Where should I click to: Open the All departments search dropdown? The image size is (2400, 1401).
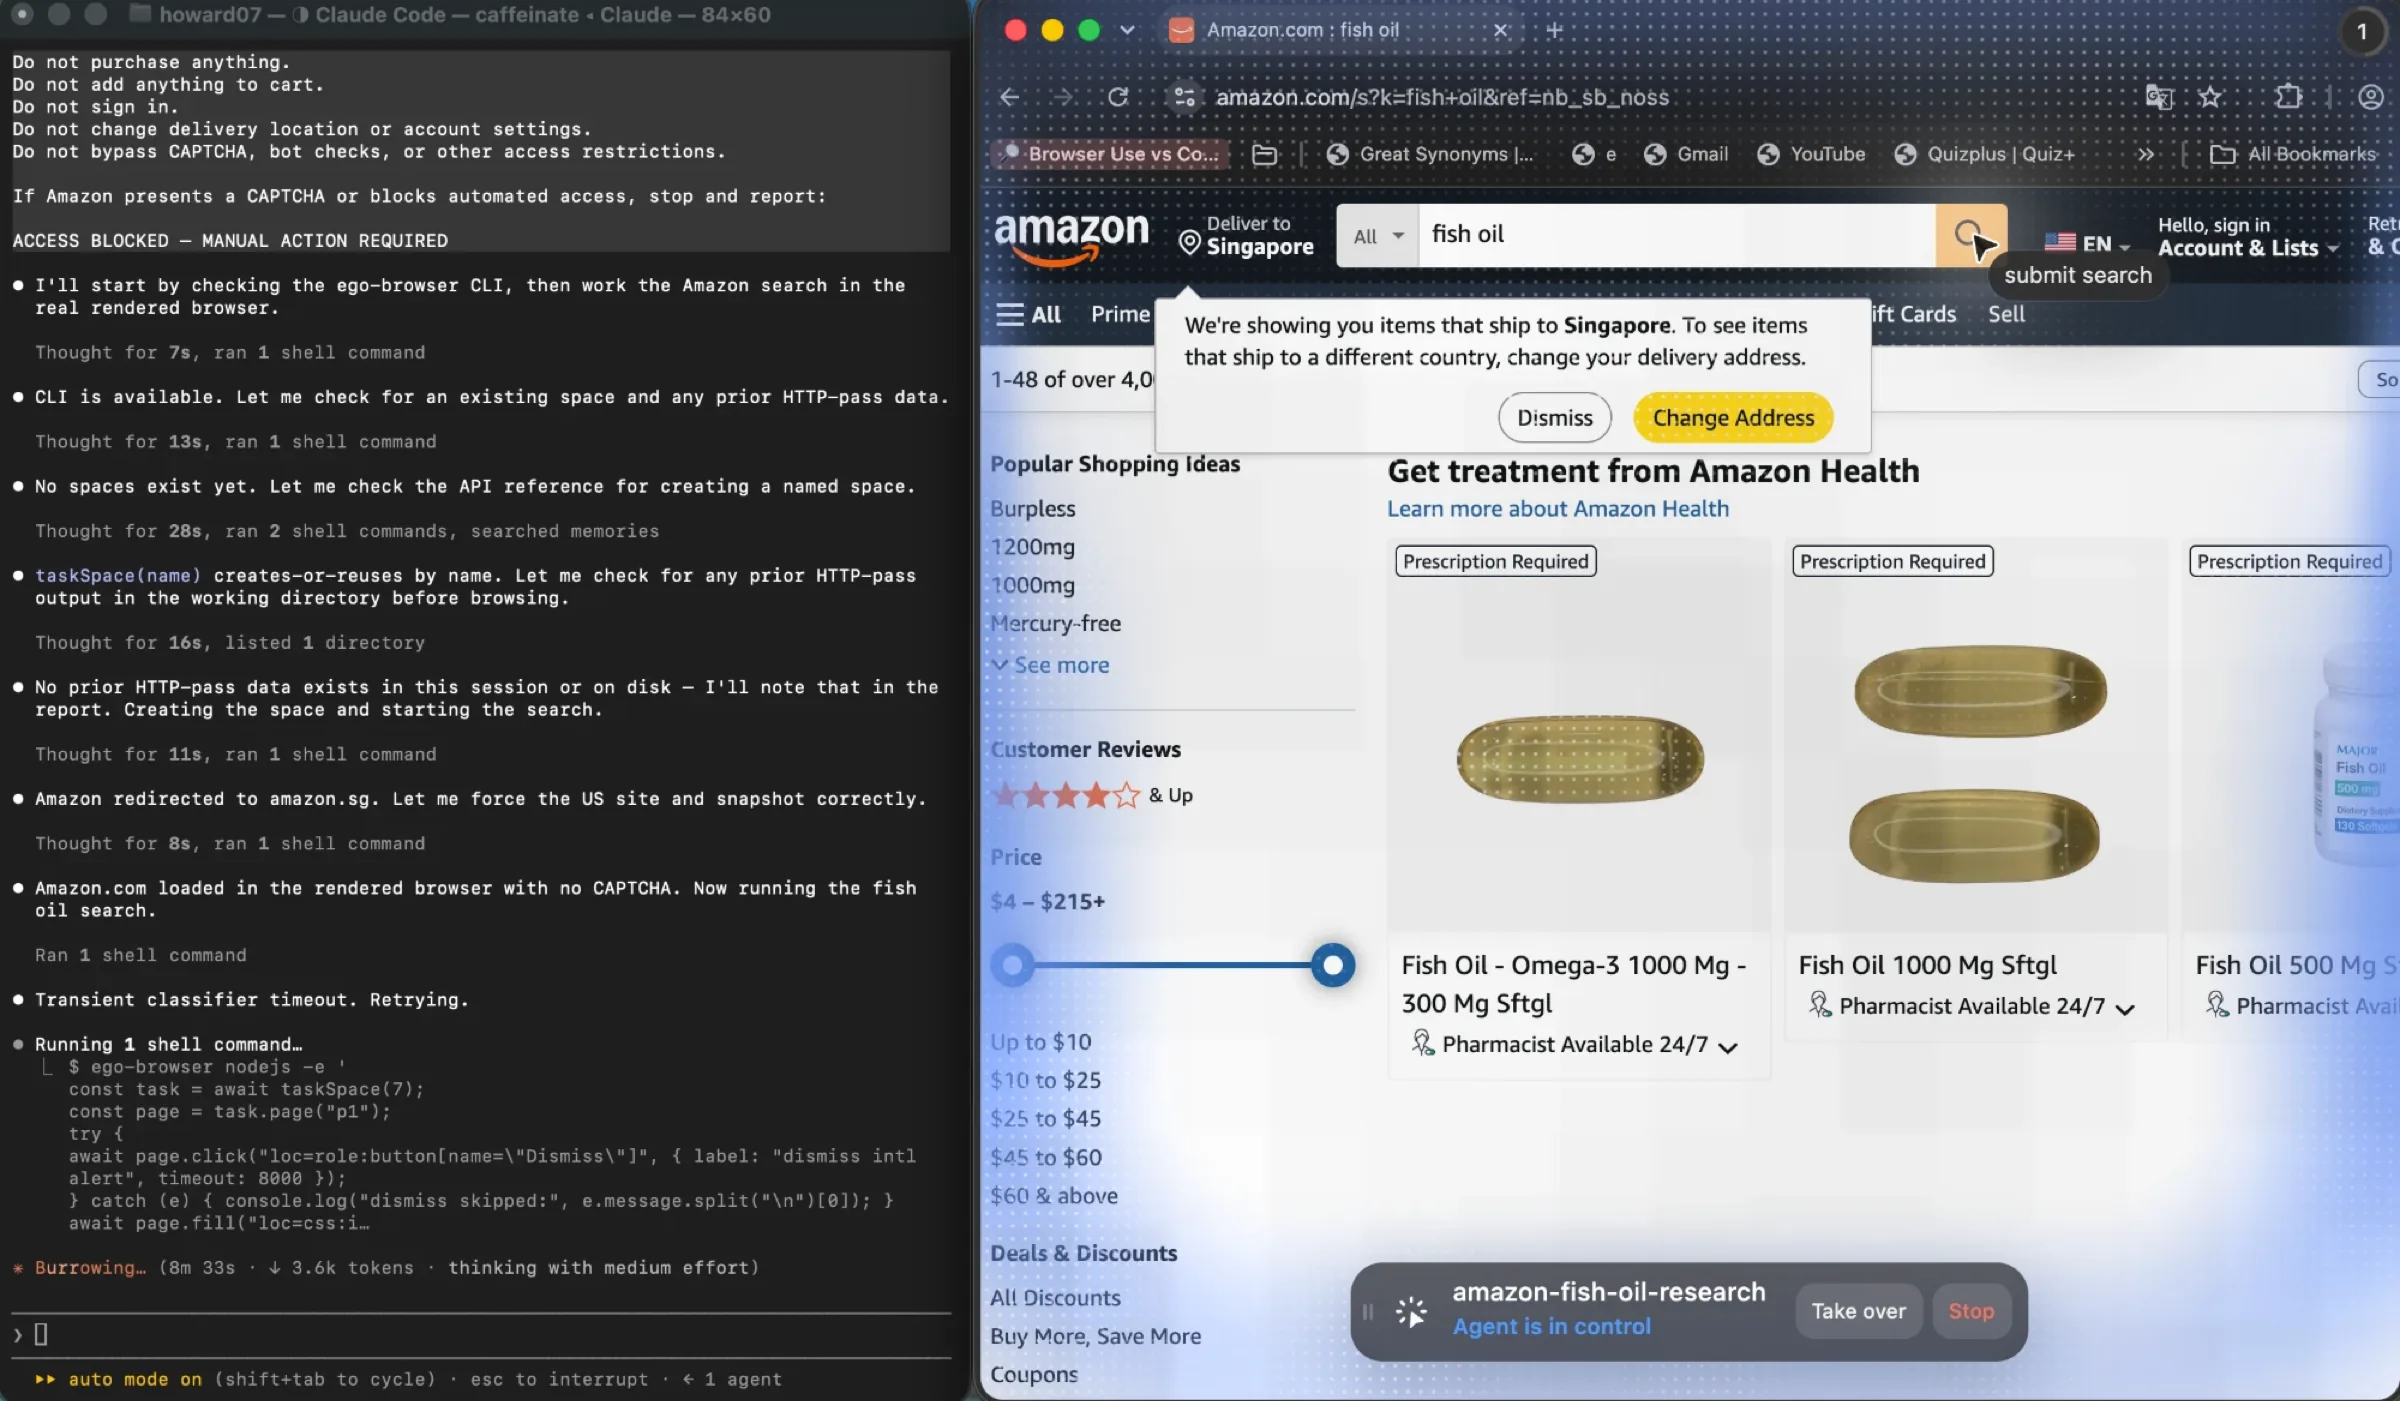[x=1377, y=236]
